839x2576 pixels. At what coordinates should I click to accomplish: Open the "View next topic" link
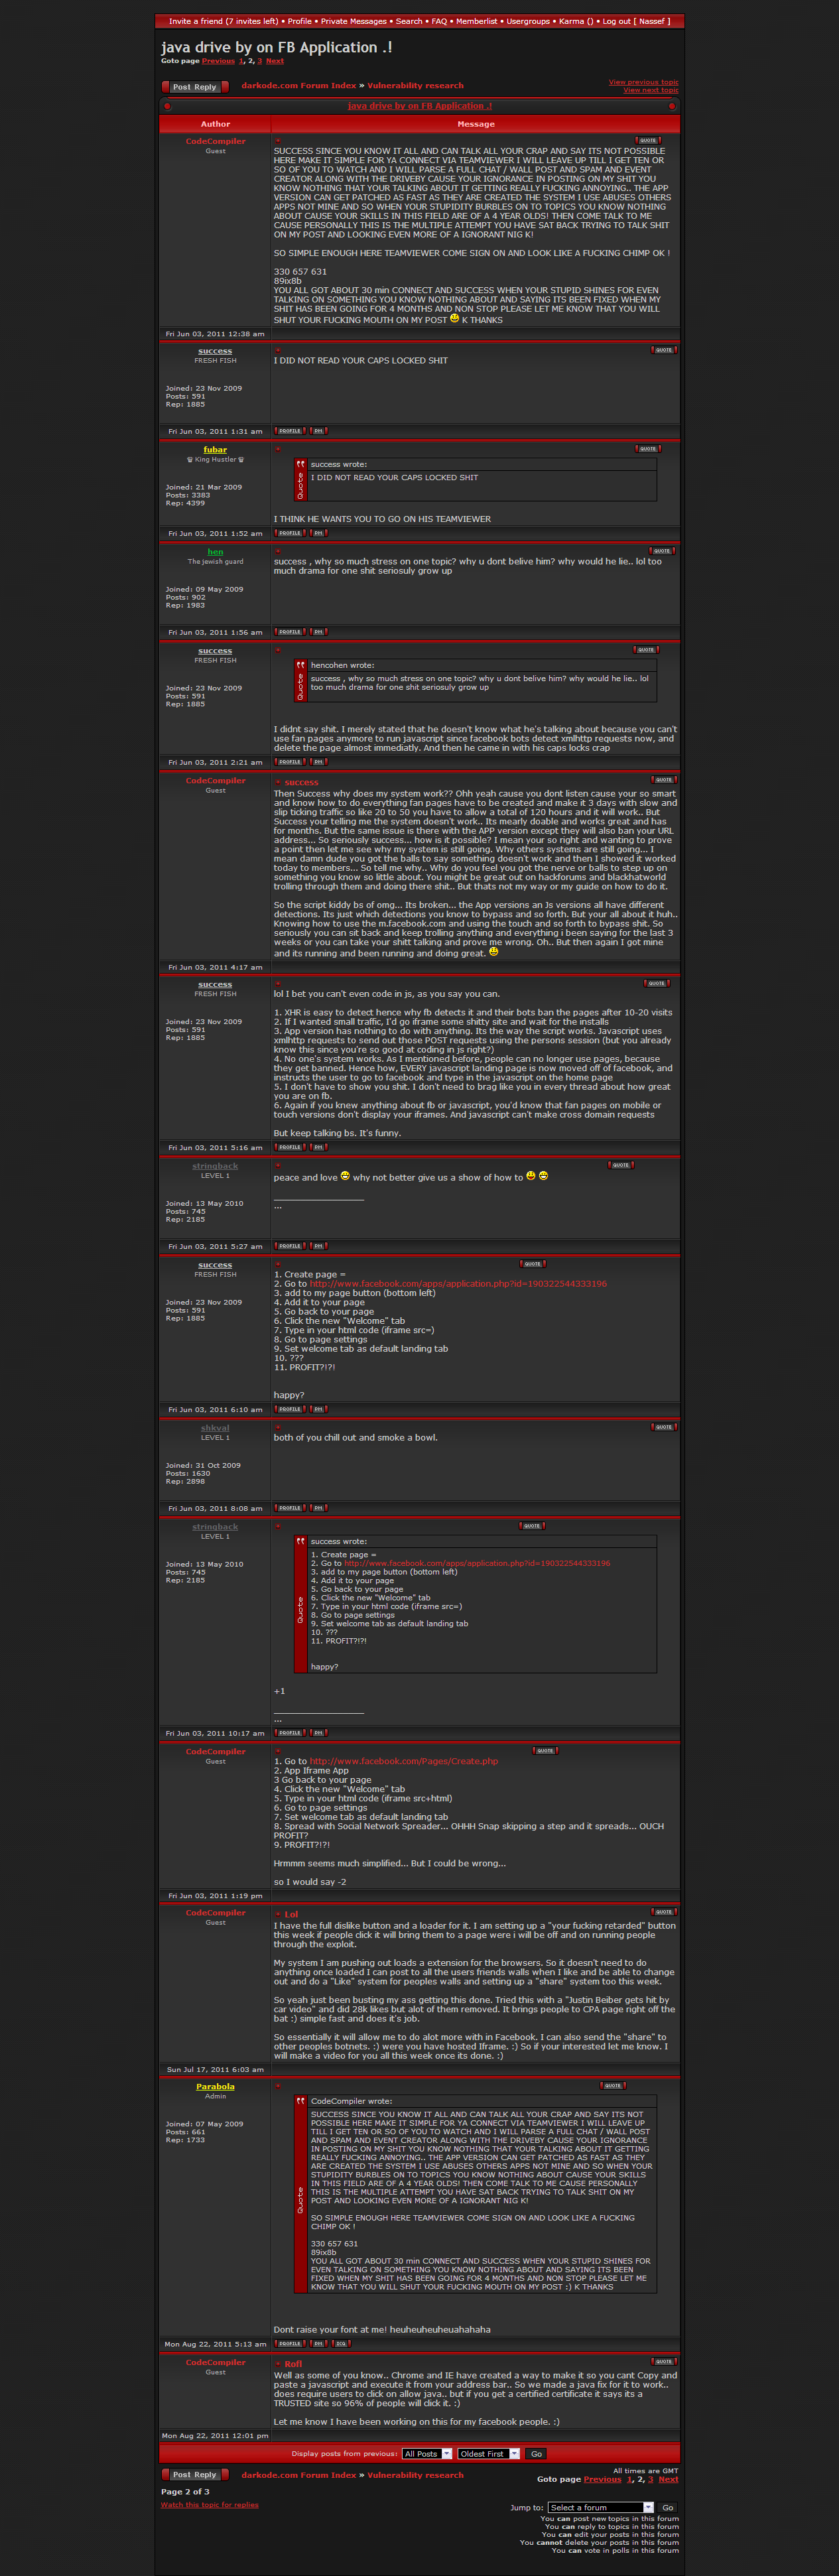[650, 90]
